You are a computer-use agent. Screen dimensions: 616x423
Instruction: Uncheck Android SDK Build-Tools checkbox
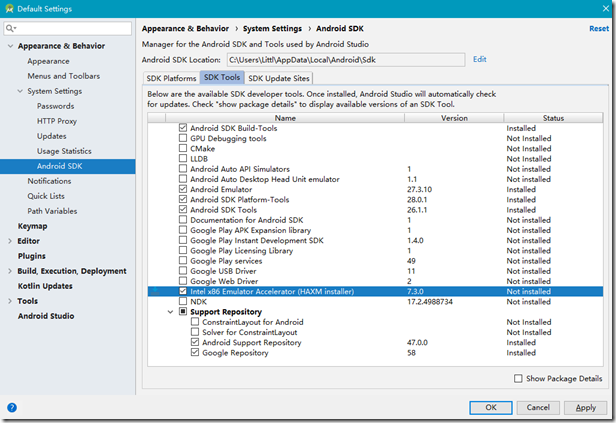[x=183, y=128]
